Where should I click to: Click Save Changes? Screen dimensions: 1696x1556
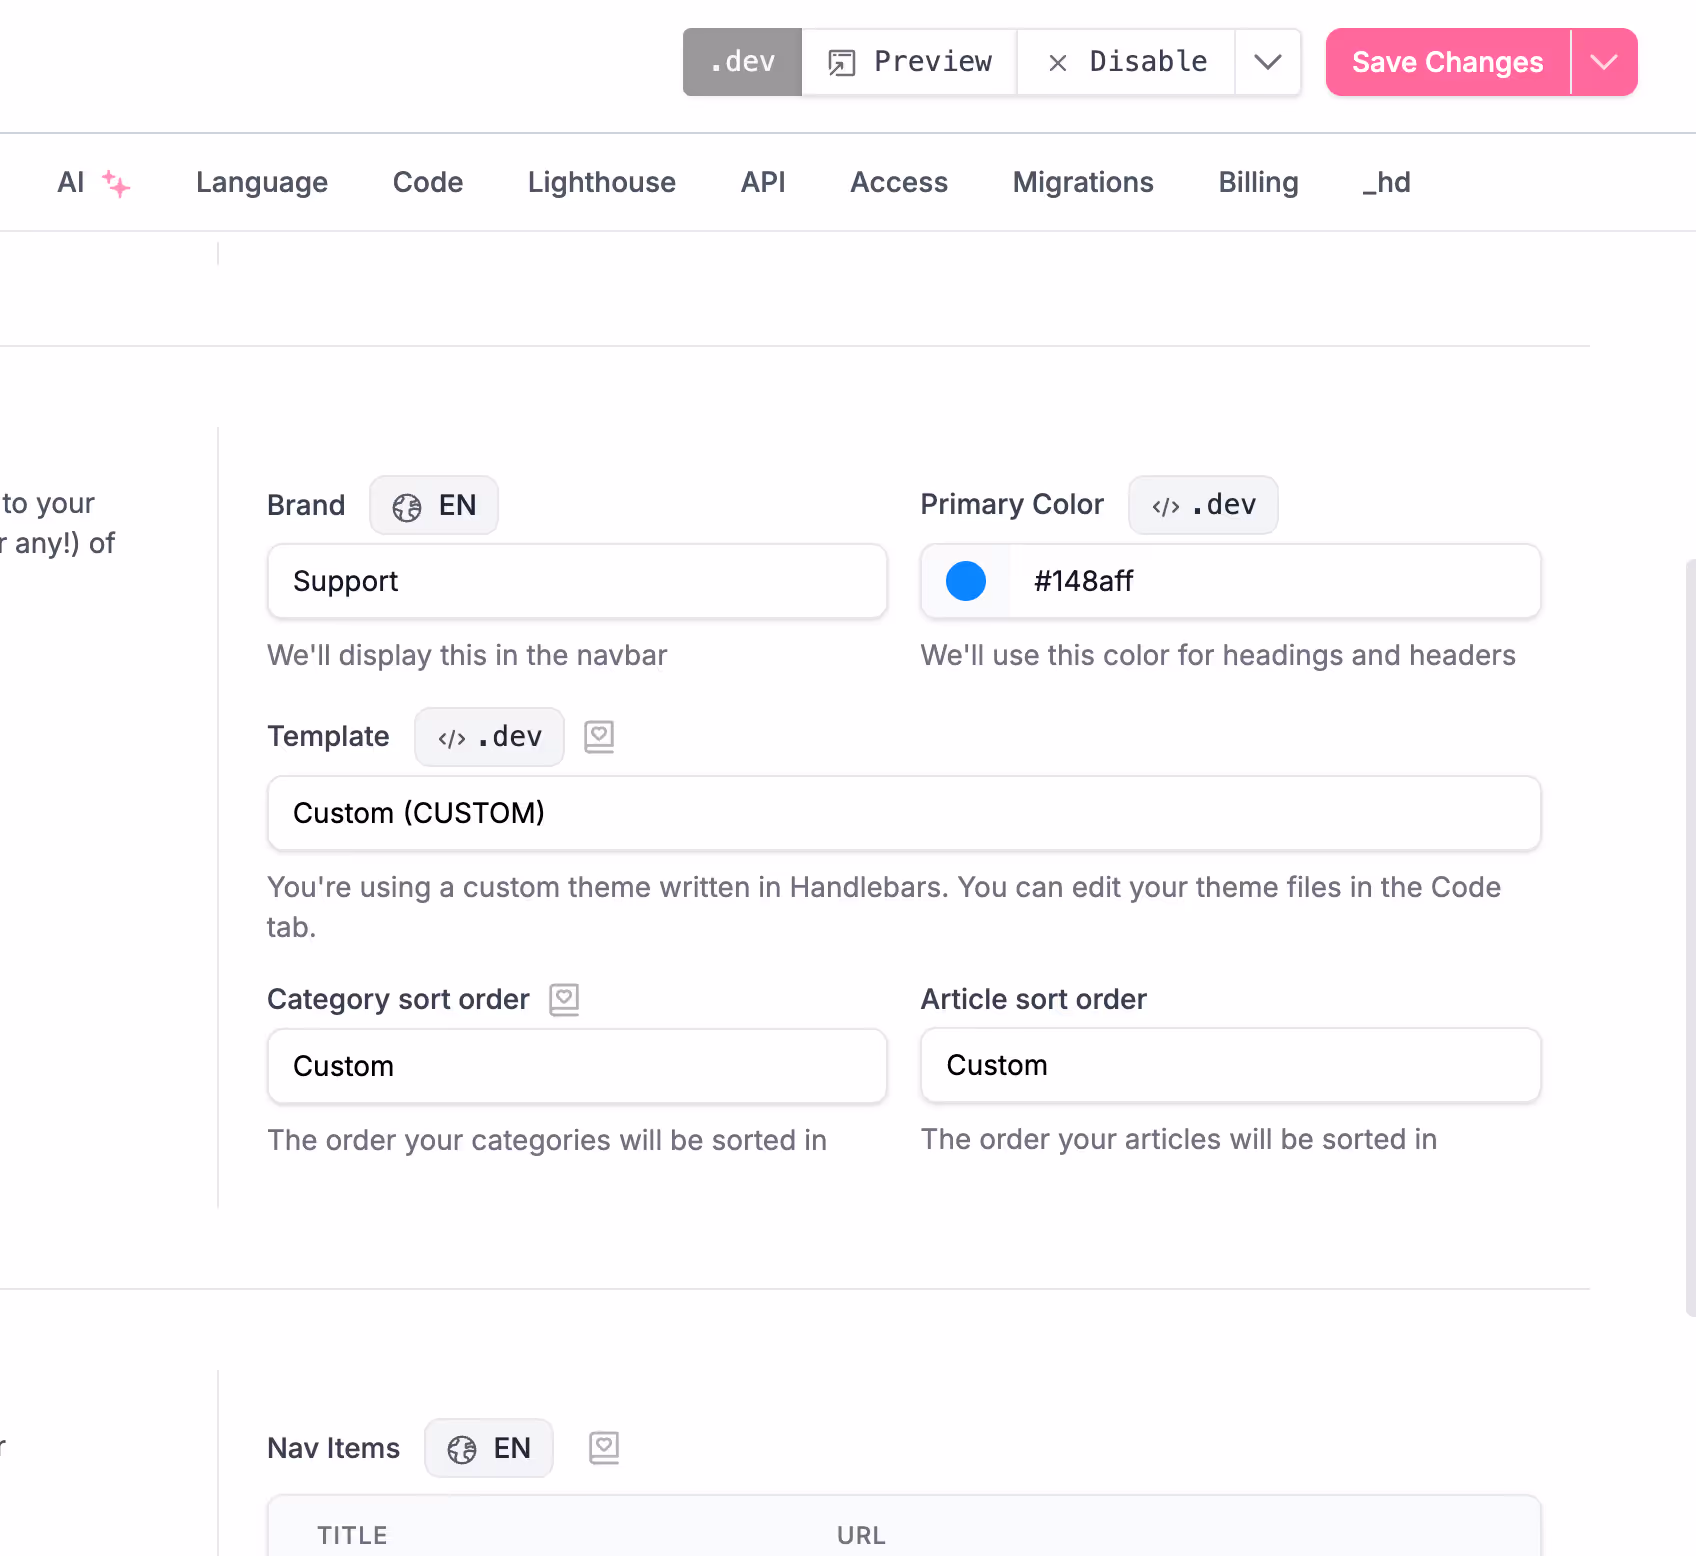[1448, 62]
